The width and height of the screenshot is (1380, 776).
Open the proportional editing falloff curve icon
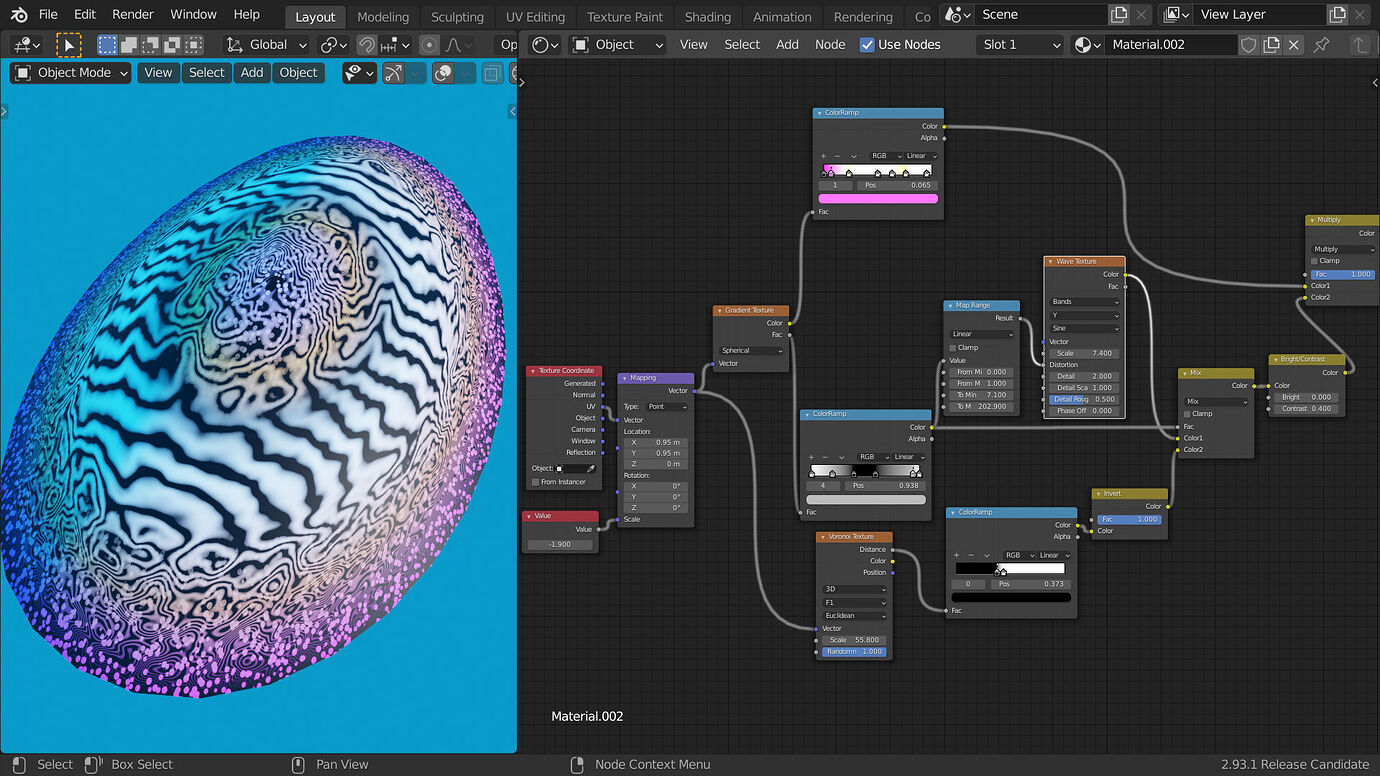tap(458, 45)
